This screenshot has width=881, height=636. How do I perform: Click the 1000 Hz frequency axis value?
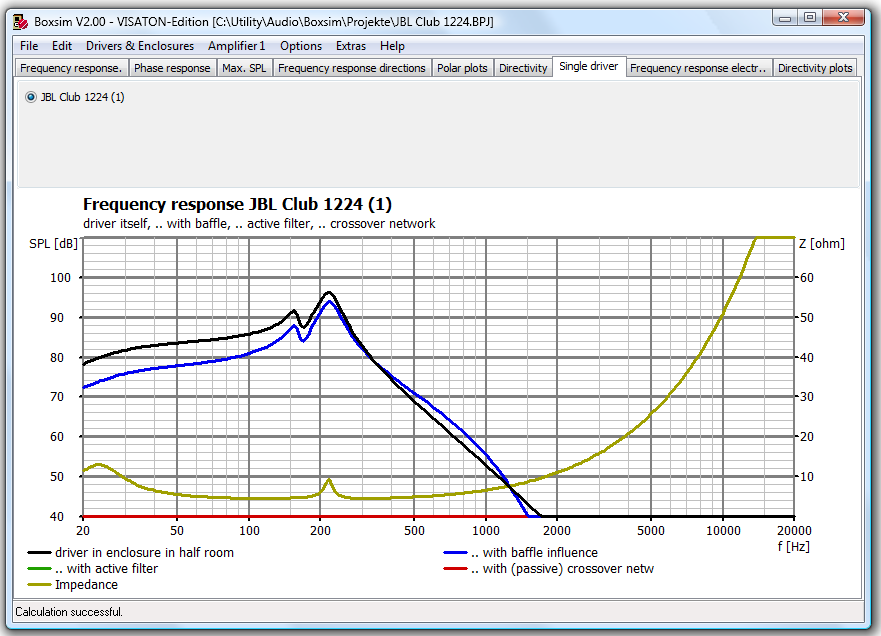(x=485, y=530)
